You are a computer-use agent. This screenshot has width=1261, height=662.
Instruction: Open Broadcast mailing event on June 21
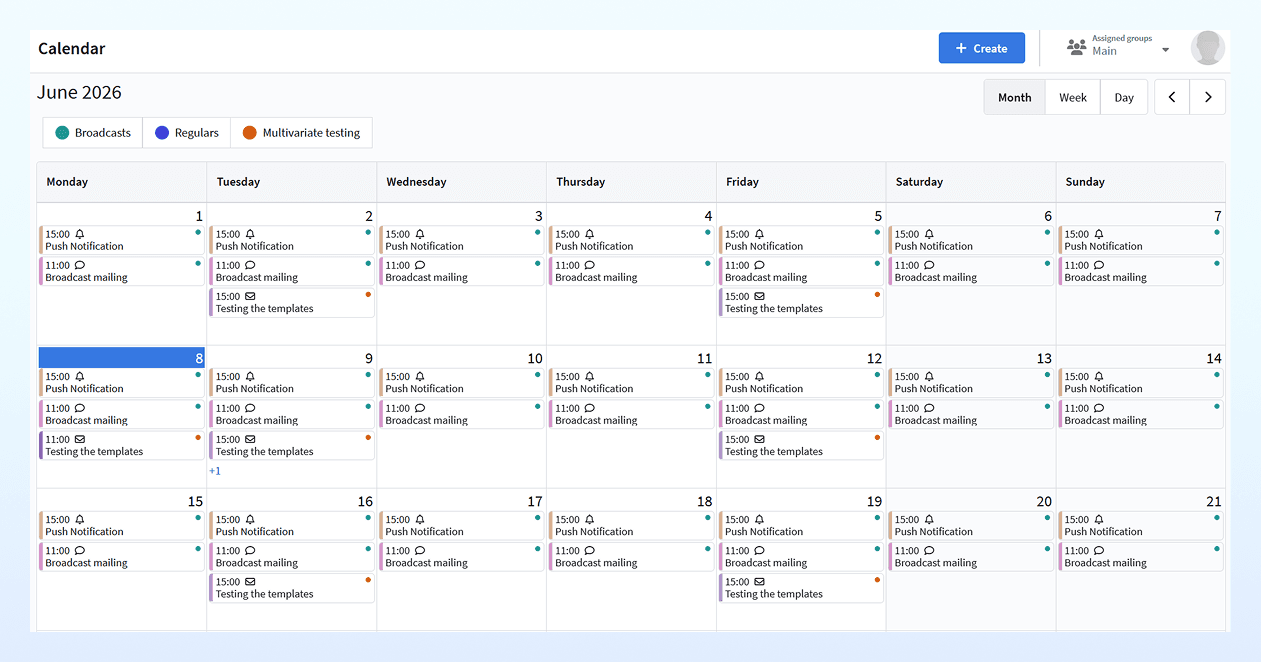[1141, 557]
